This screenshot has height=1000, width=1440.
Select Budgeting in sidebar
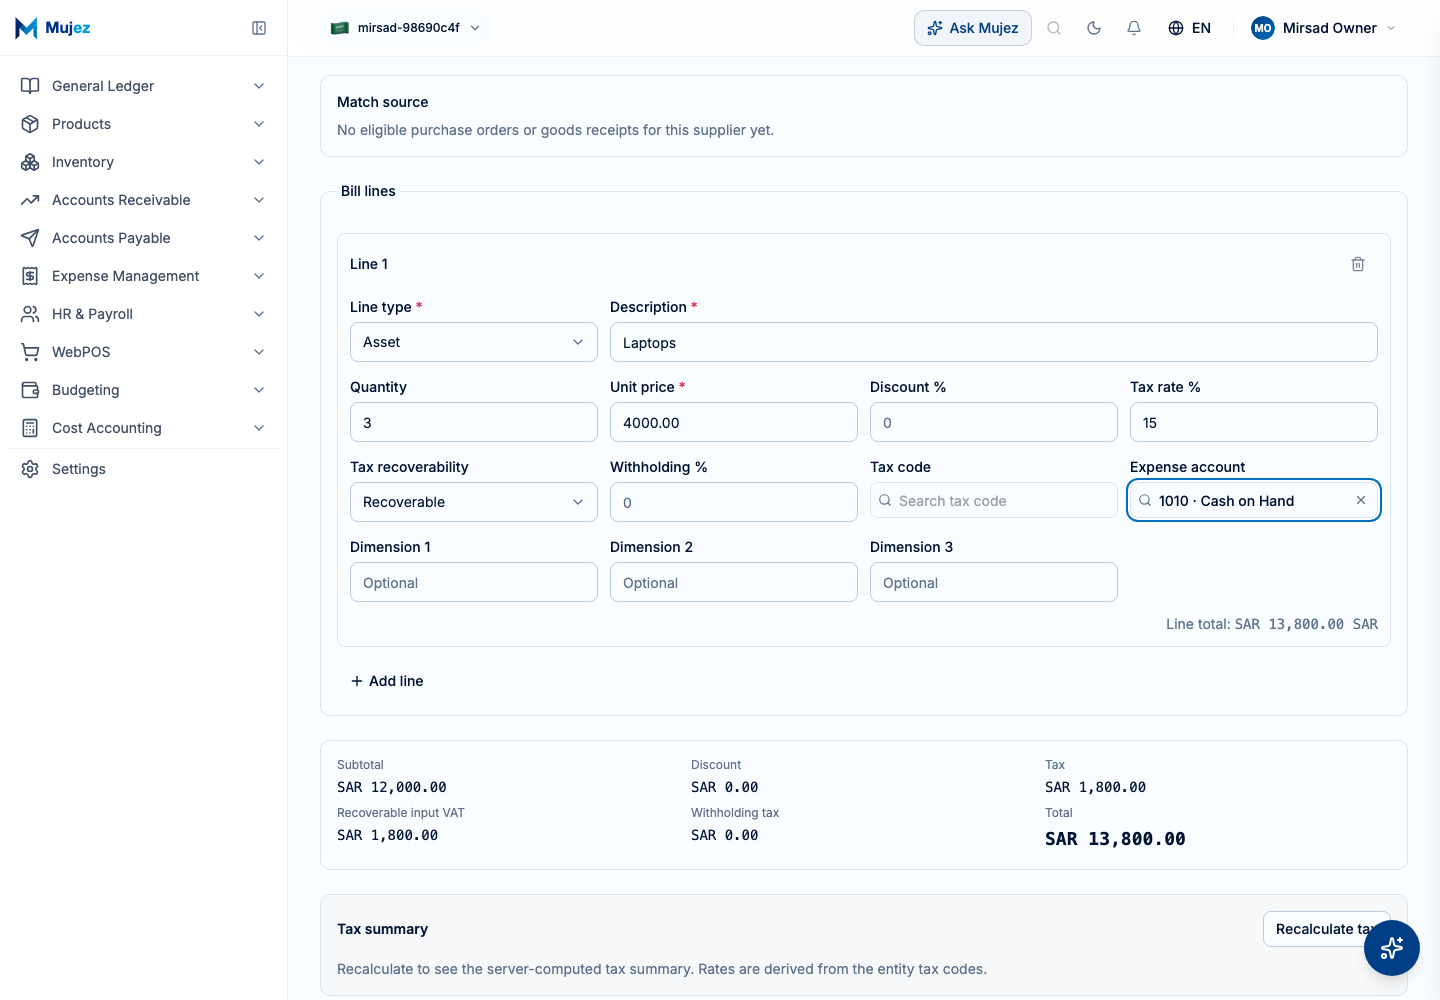pos(143,390)
